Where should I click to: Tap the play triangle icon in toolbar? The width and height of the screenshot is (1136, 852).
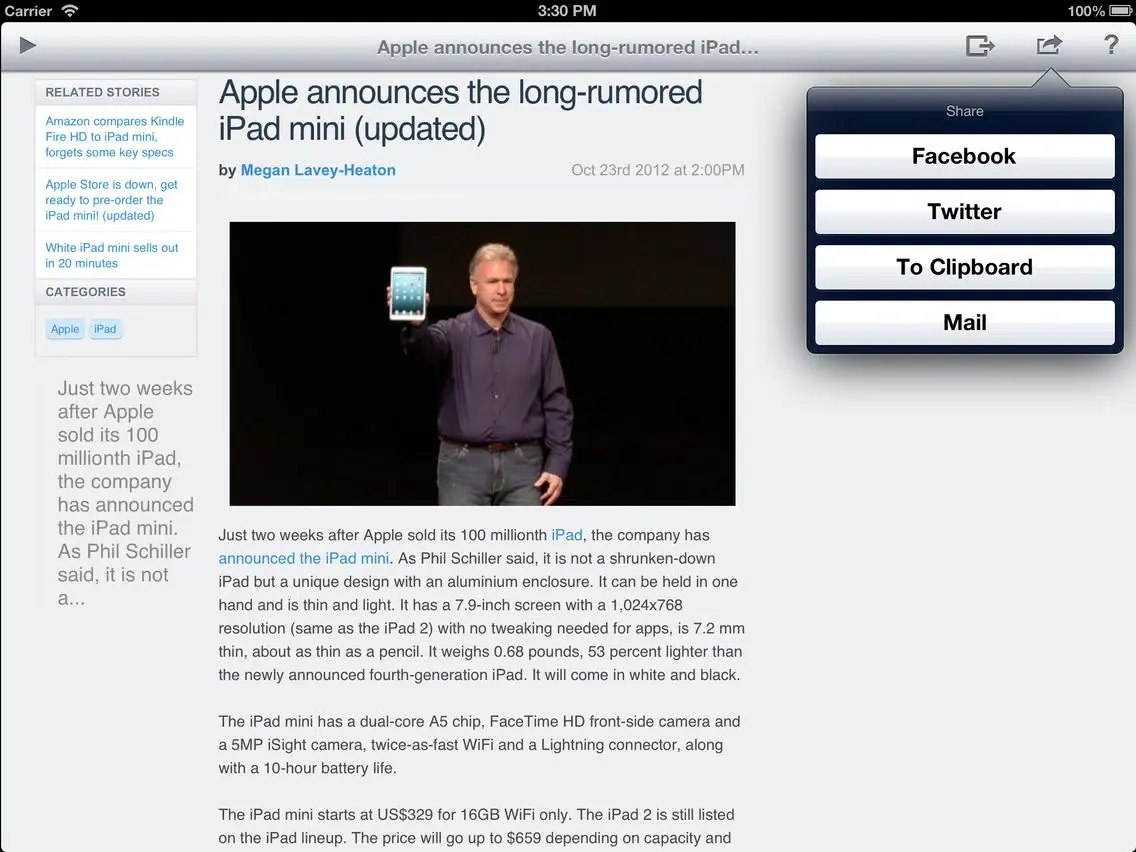28,46
